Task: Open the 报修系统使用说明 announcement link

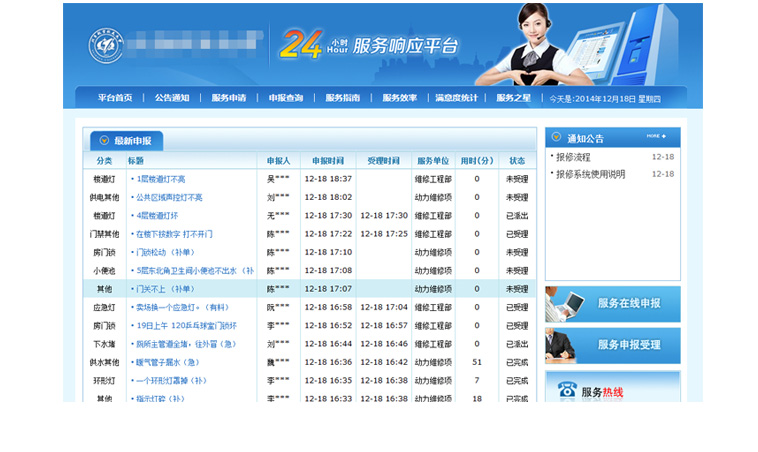Action: [x=590, y=174]
